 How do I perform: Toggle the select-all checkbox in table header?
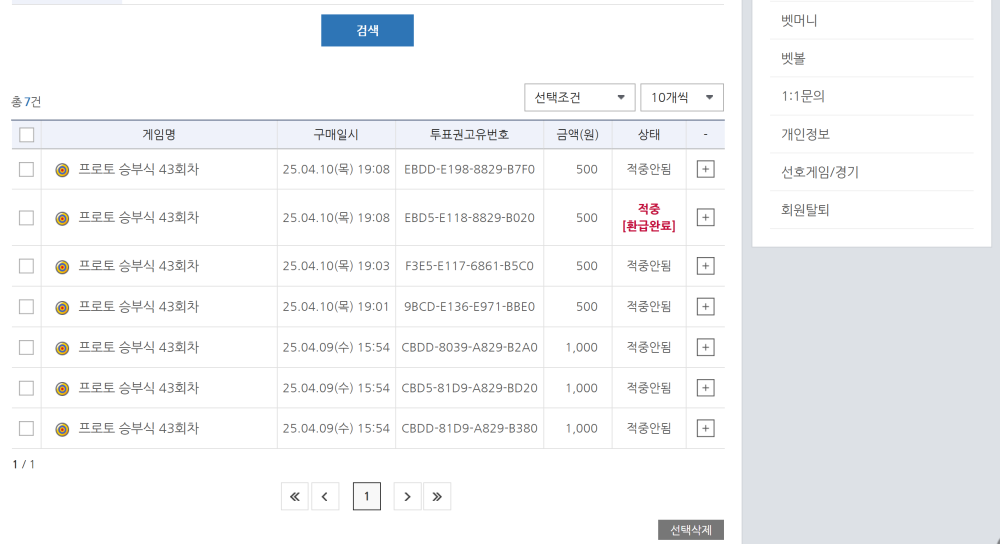[x=26, y=135]
